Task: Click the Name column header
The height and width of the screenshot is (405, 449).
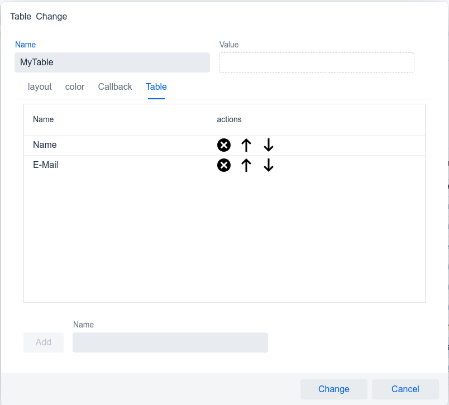Action: point(43,119)
